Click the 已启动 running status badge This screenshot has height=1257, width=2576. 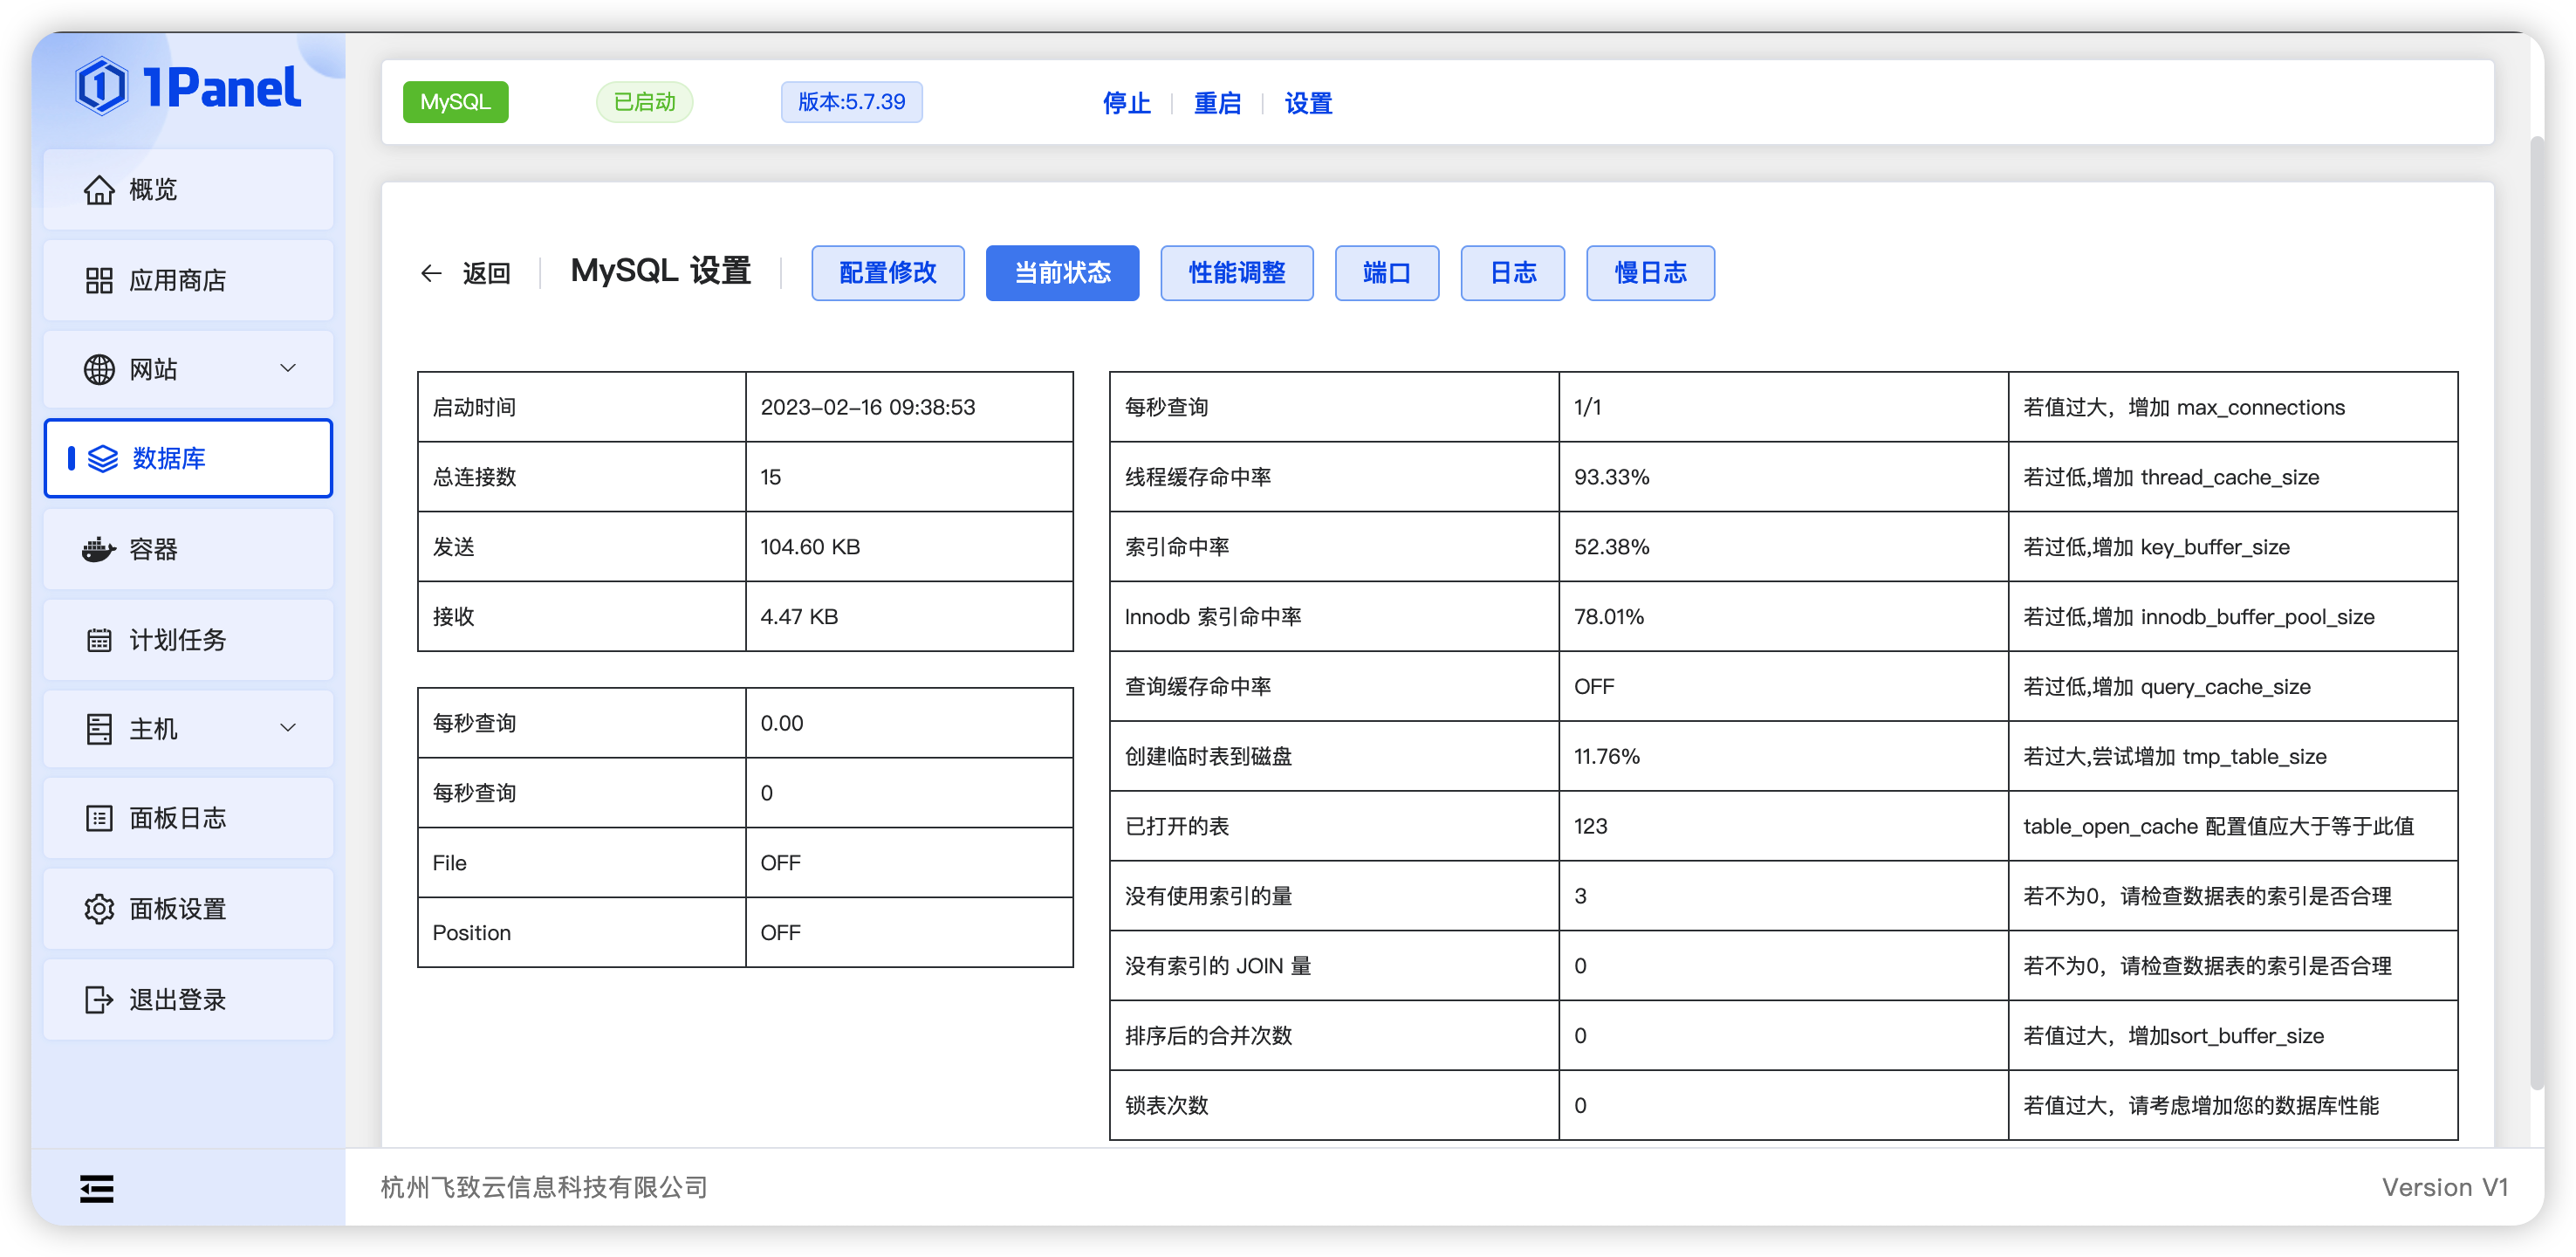[644, 101]
